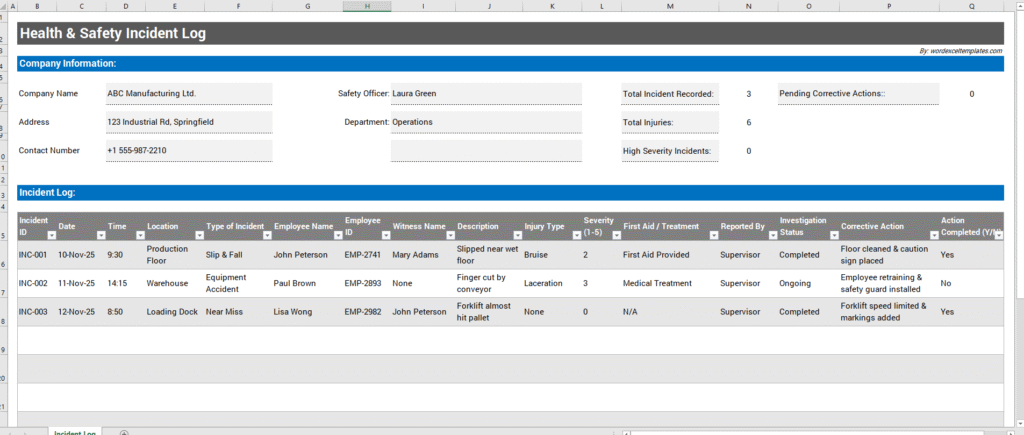Select the 'High Severity Incidents:' label cell
Screen dimensions: 1024x435
coord(670,151)
